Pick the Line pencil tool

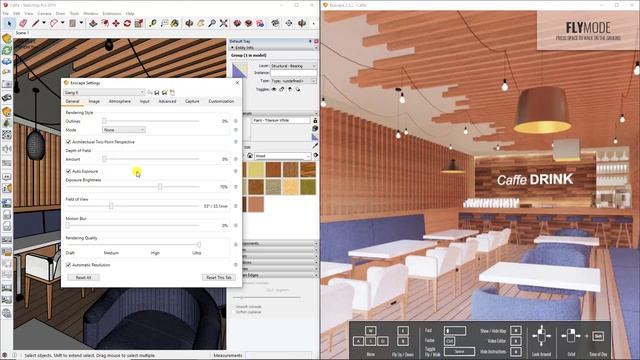(36, 23)
